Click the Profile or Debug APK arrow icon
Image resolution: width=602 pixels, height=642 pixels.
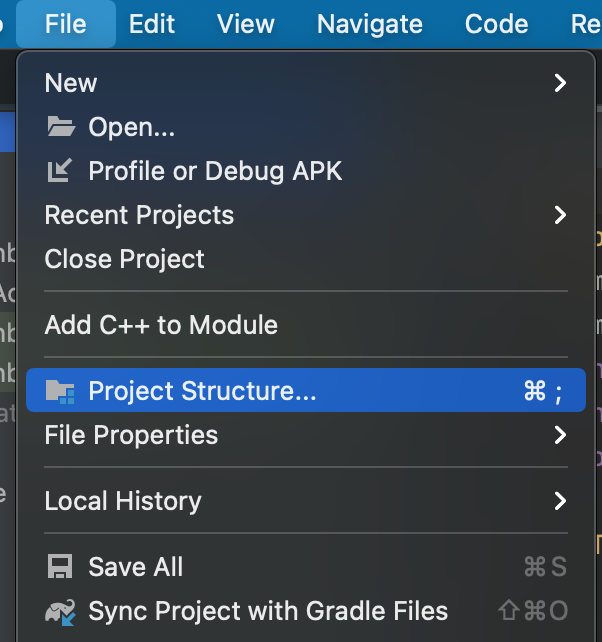[x=61, y=171]
